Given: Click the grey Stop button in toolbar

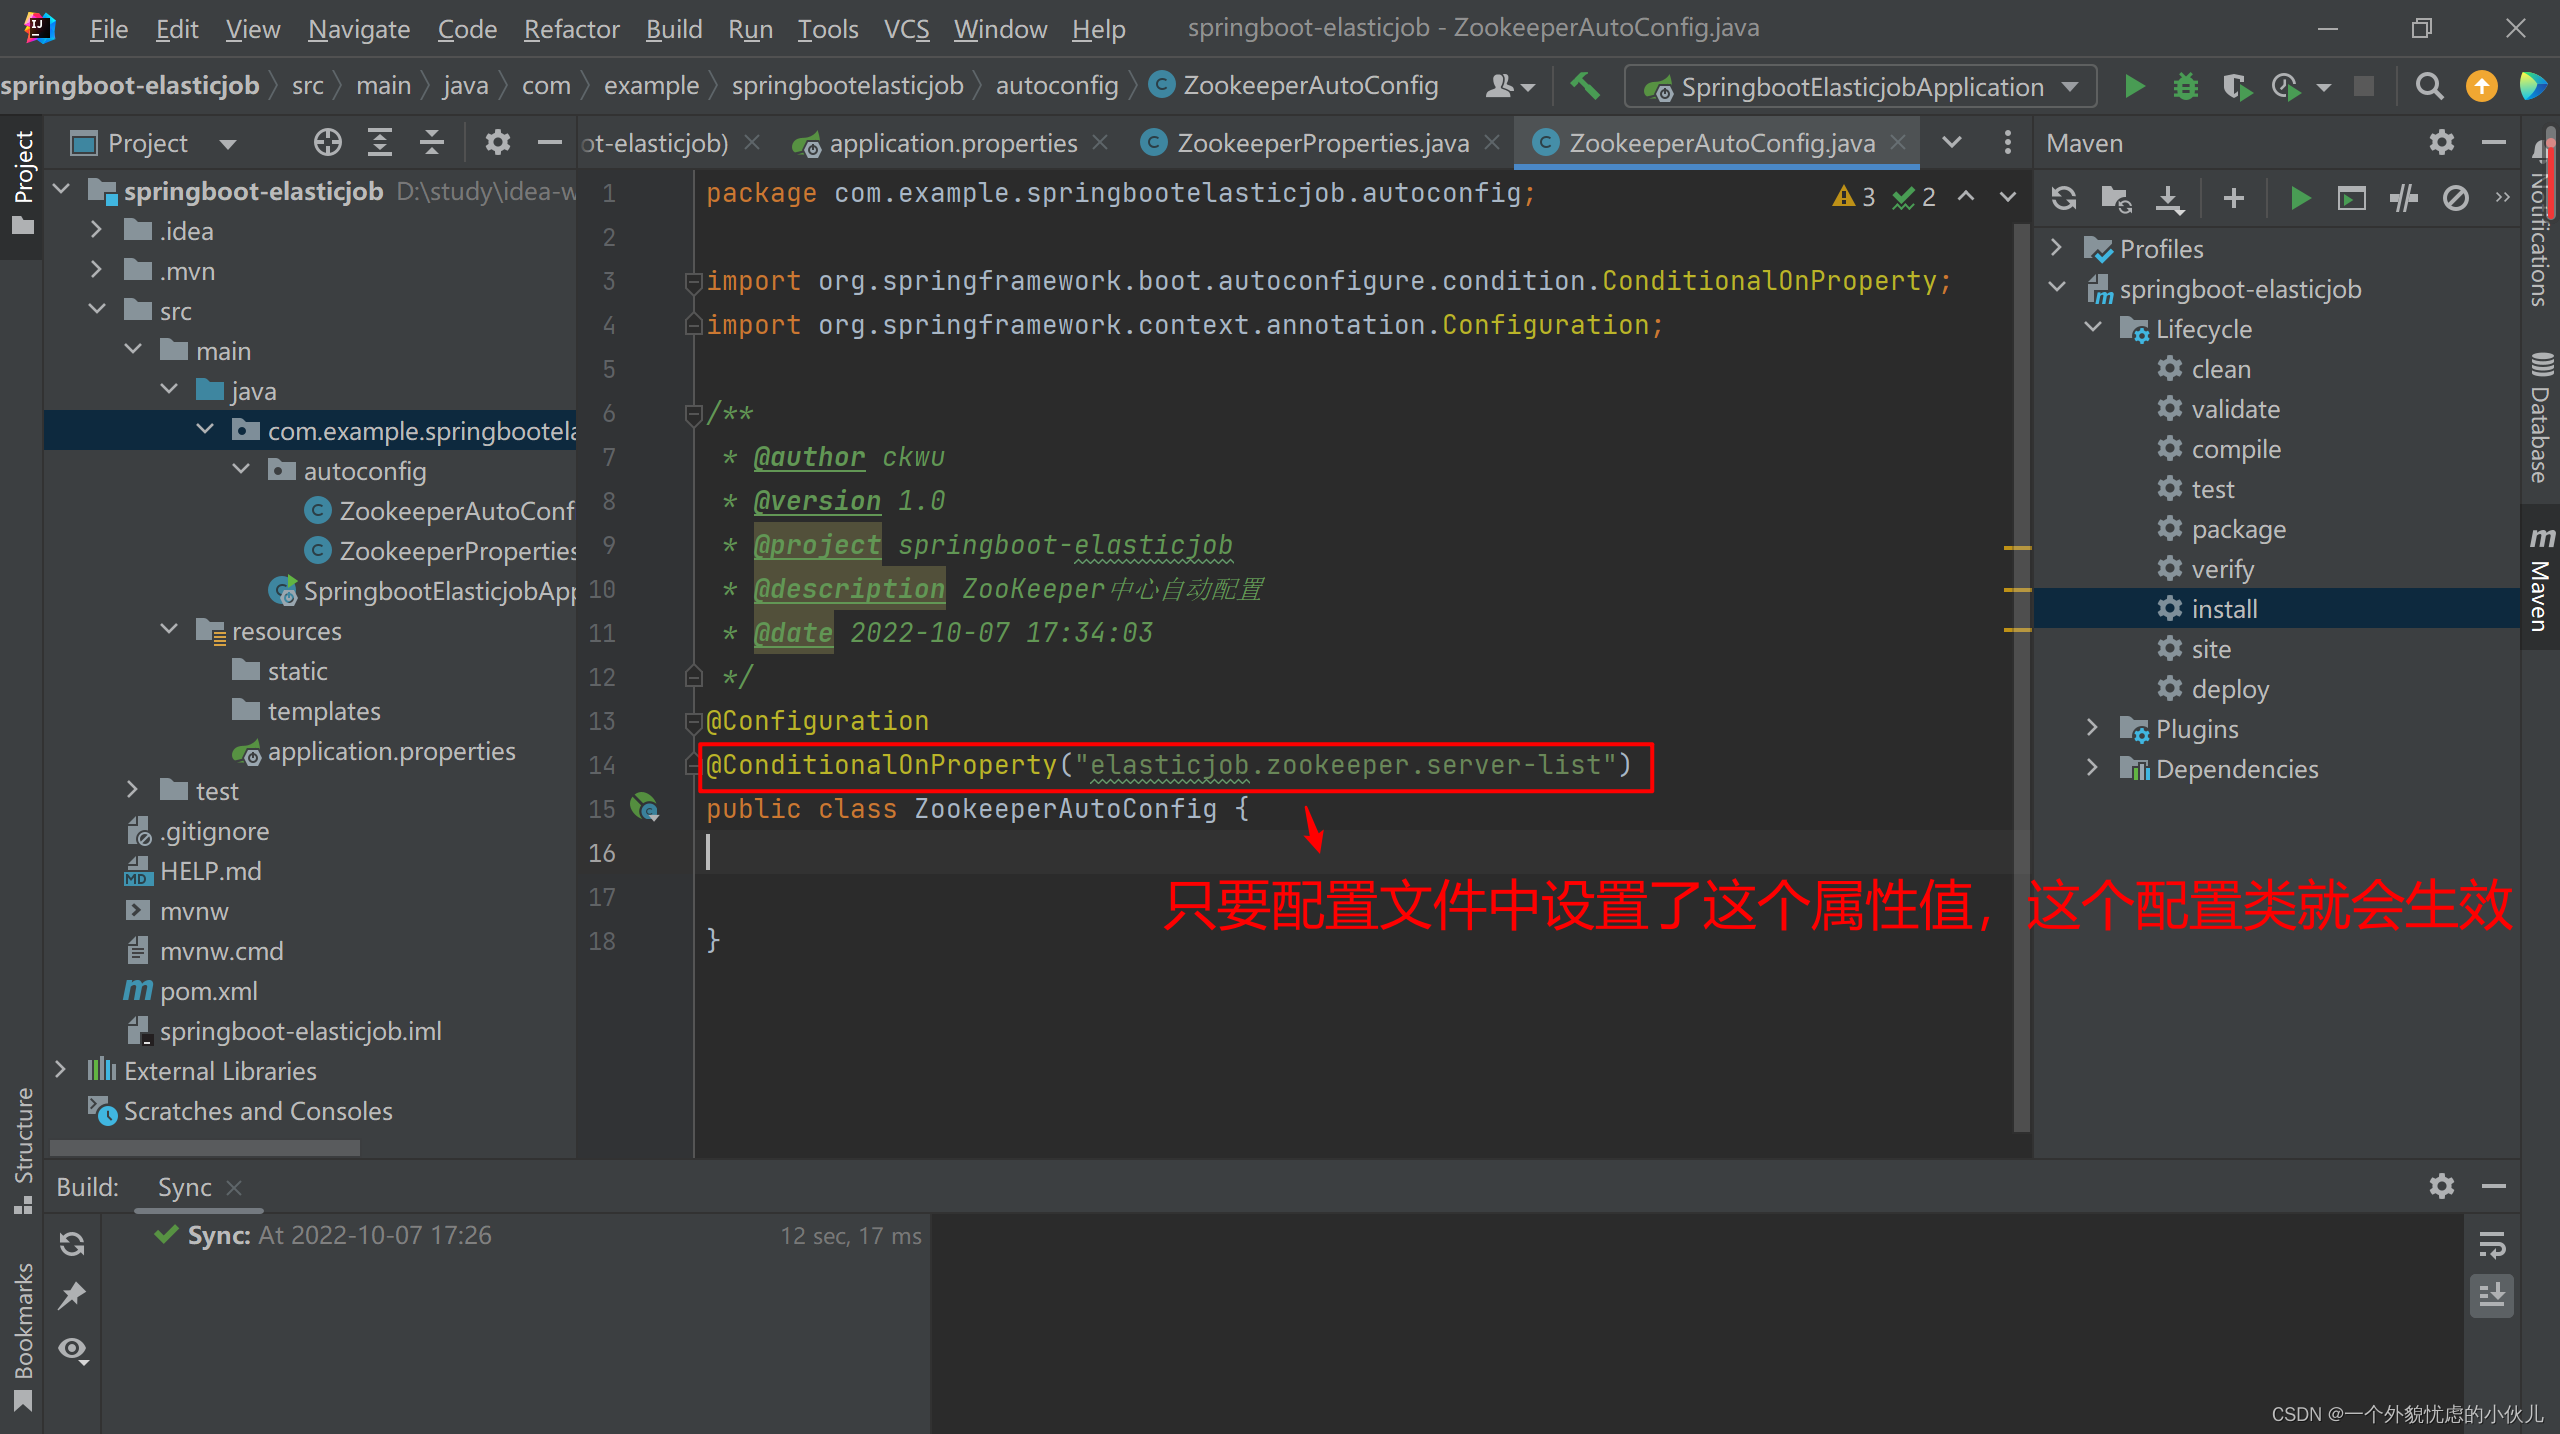Looking at the screenshot, I should point(2364,87).
